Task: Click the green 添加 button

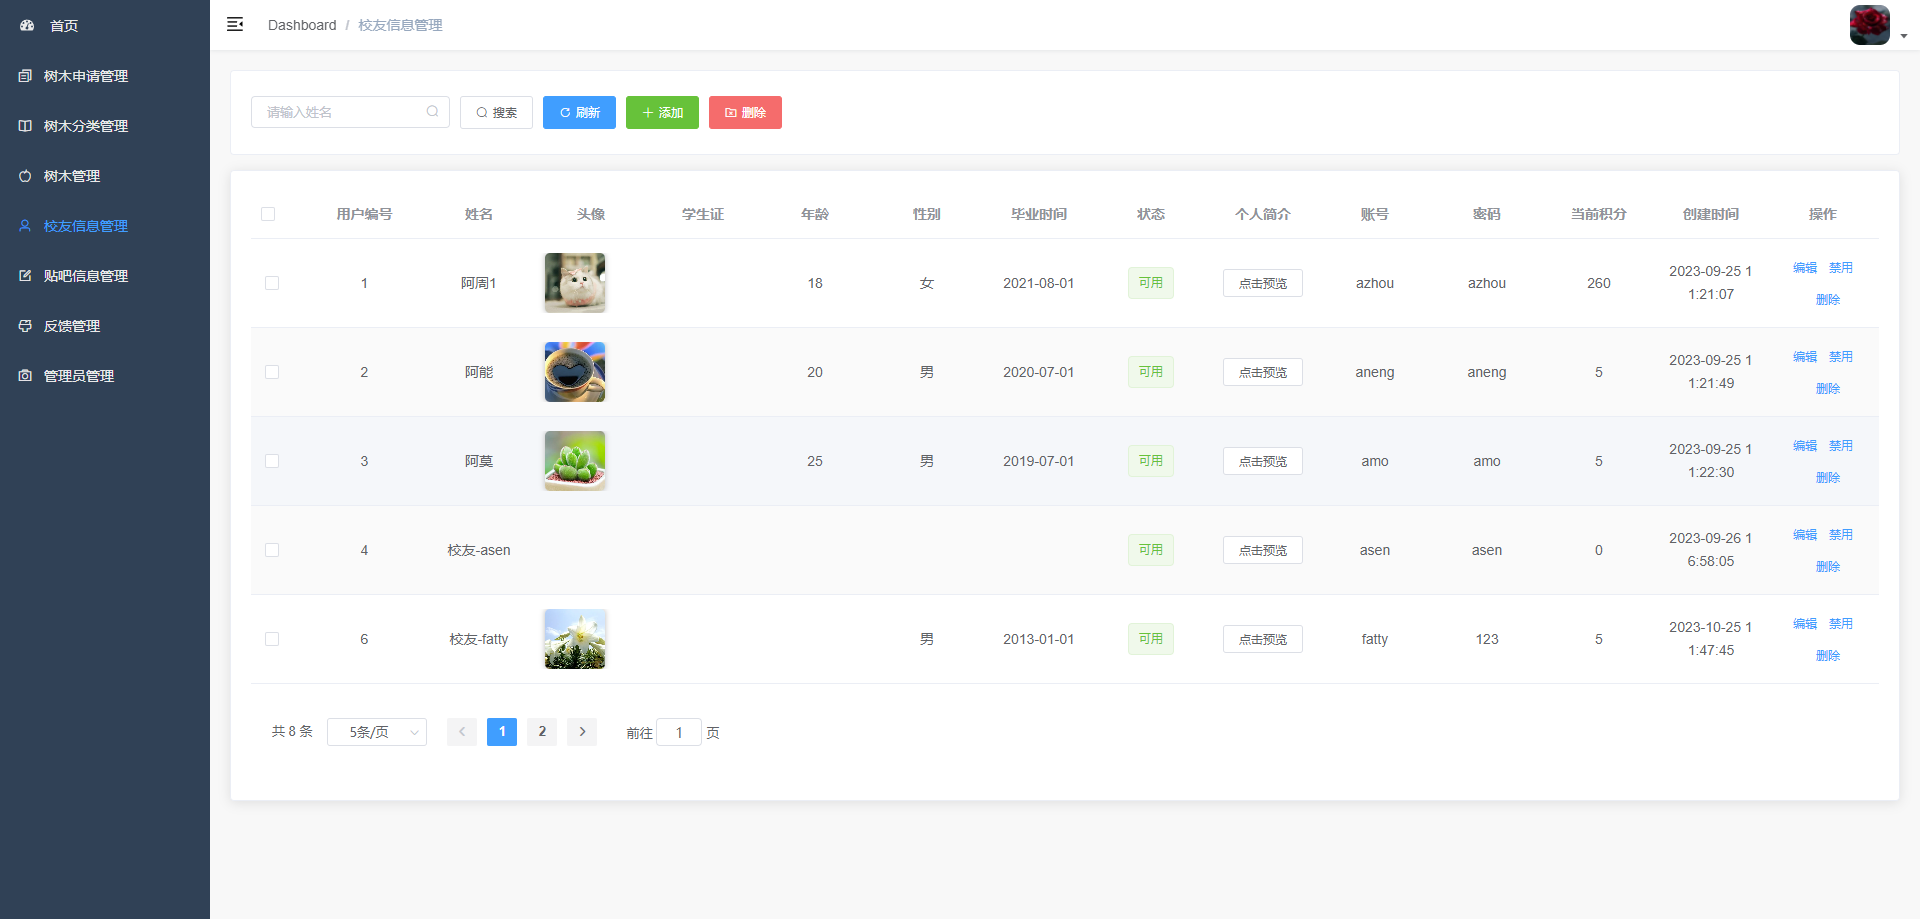Action: [x=662, y=112]
